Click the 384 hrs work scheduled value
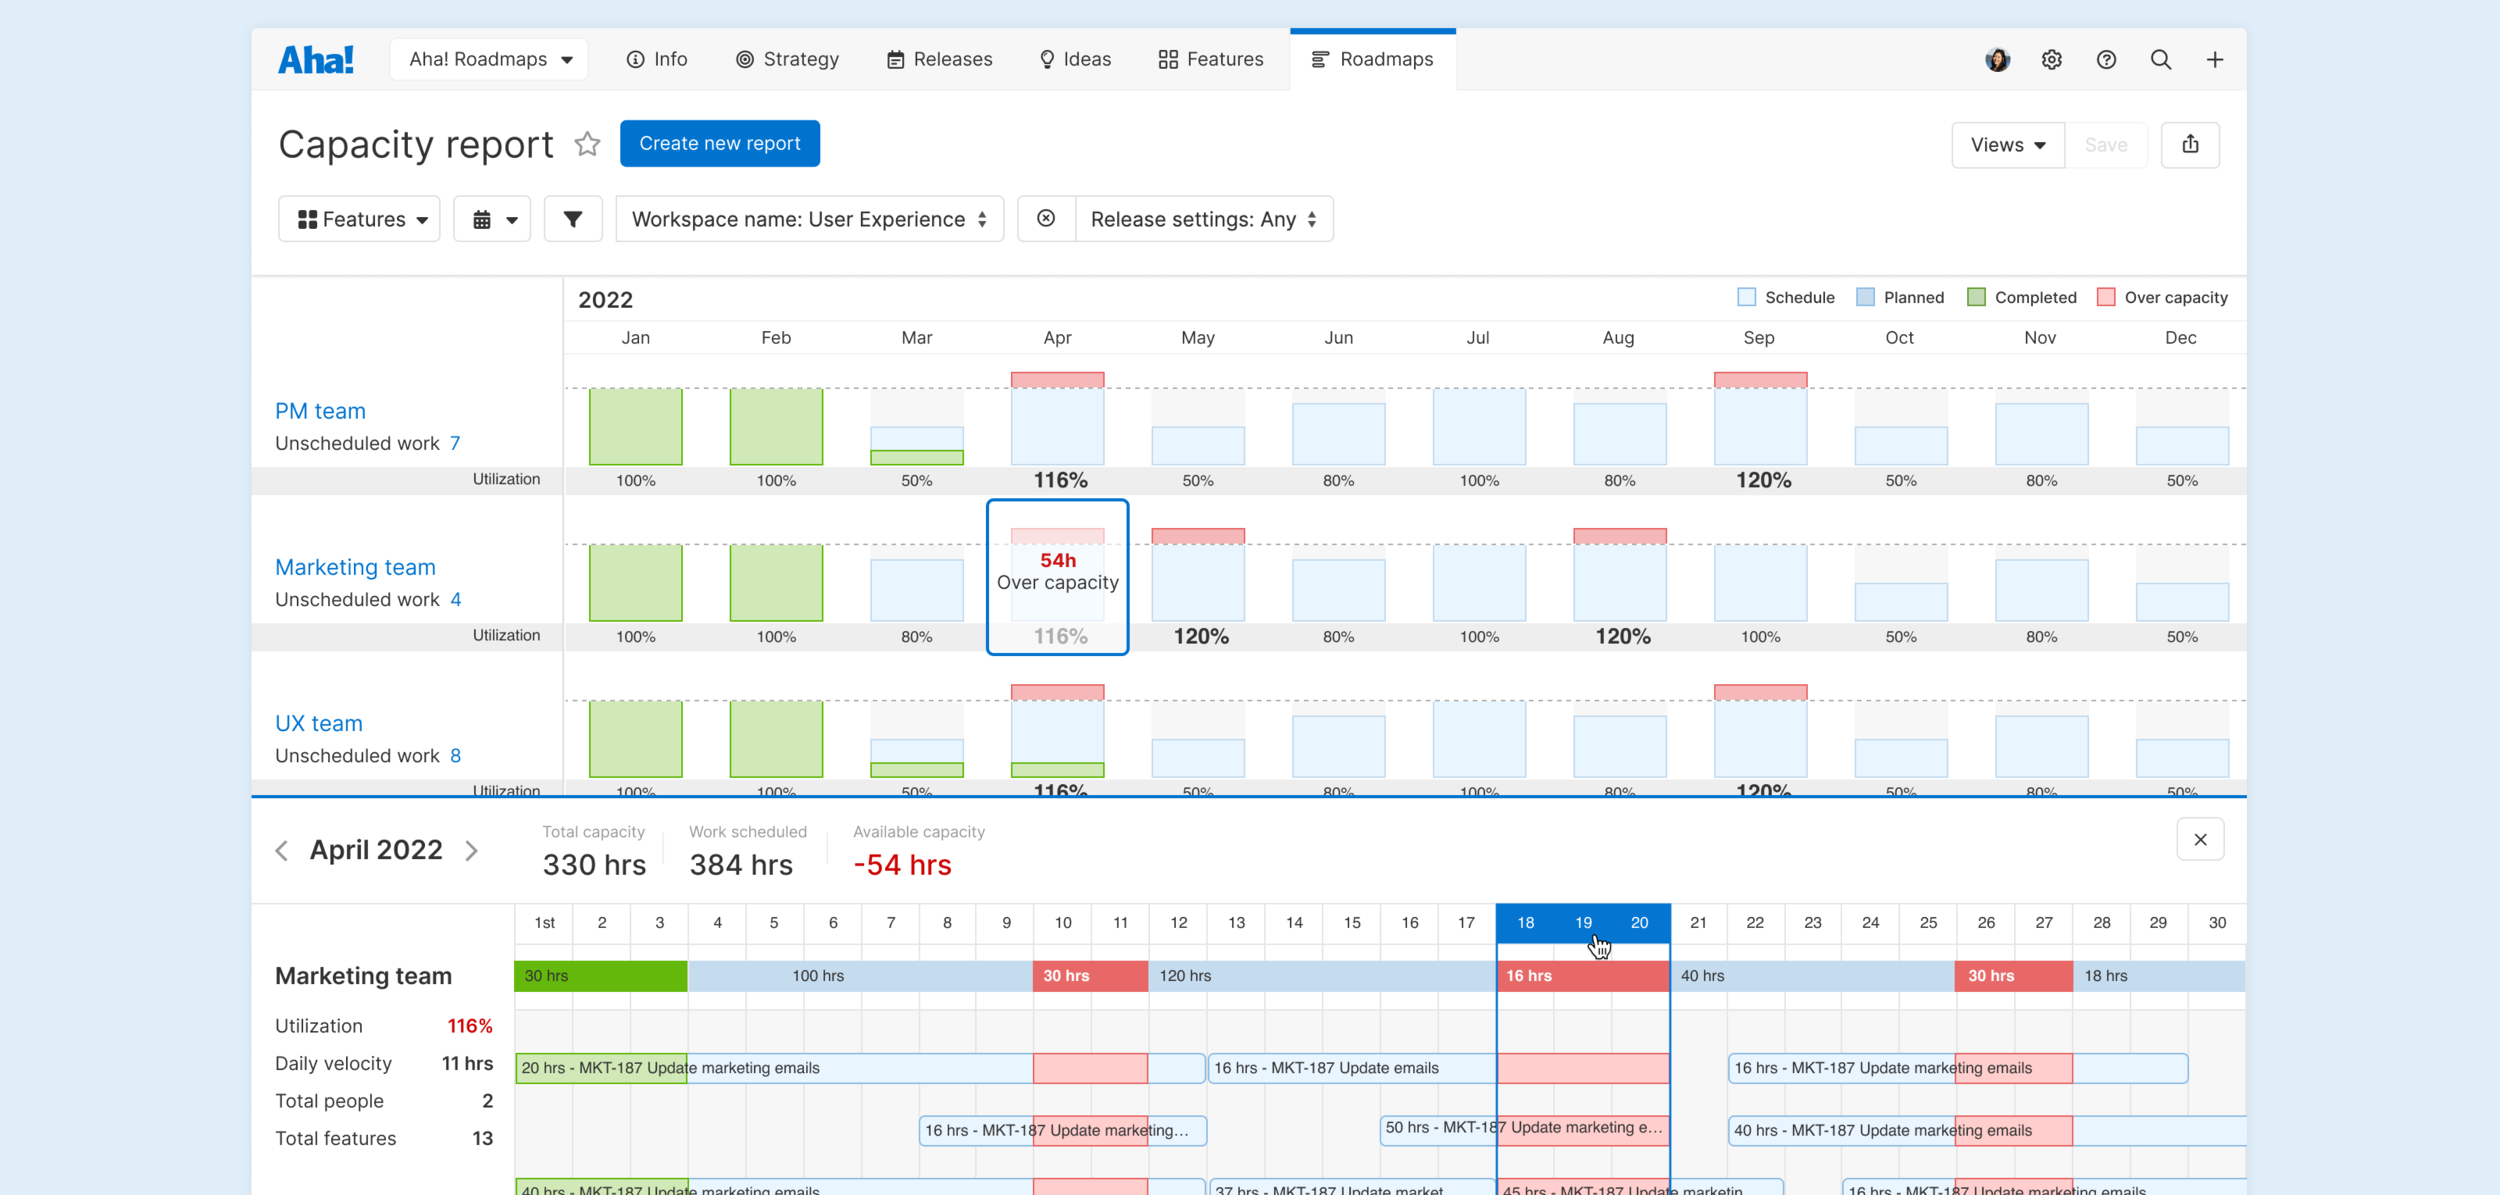Screen dimensions: 2500x1195 tap(741, 865)
